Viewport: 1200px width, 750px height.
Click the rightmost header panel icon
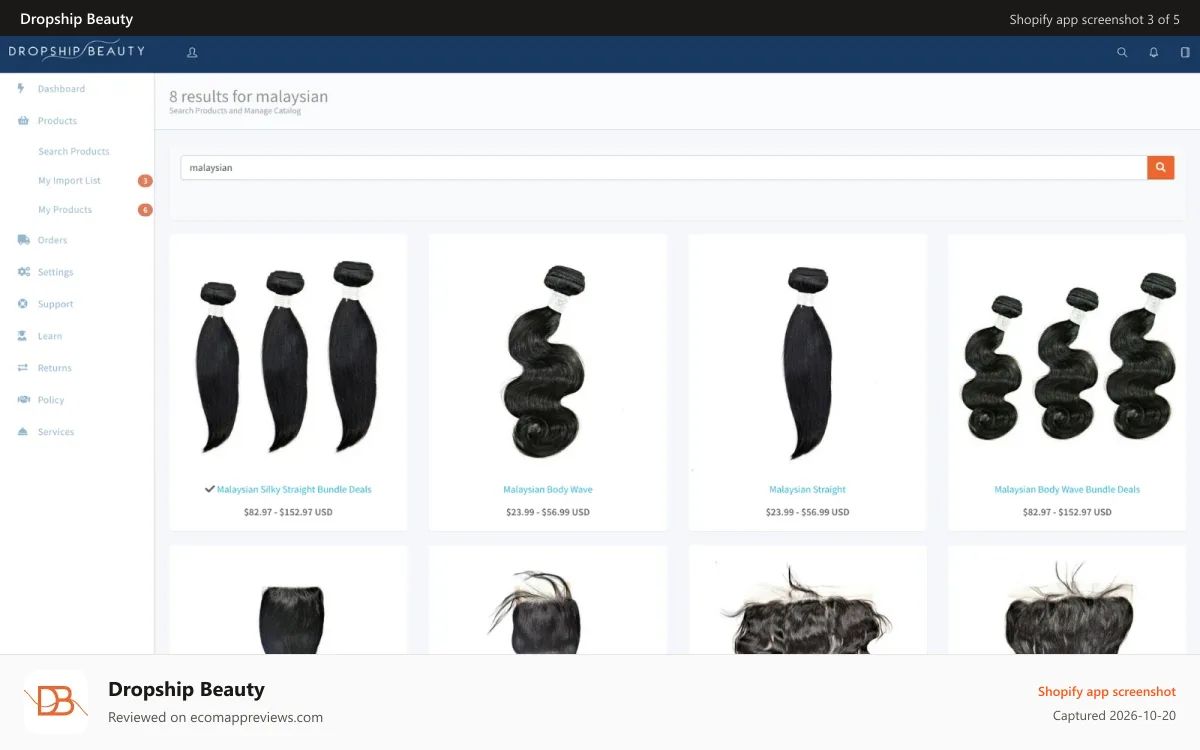[1185, 53]
